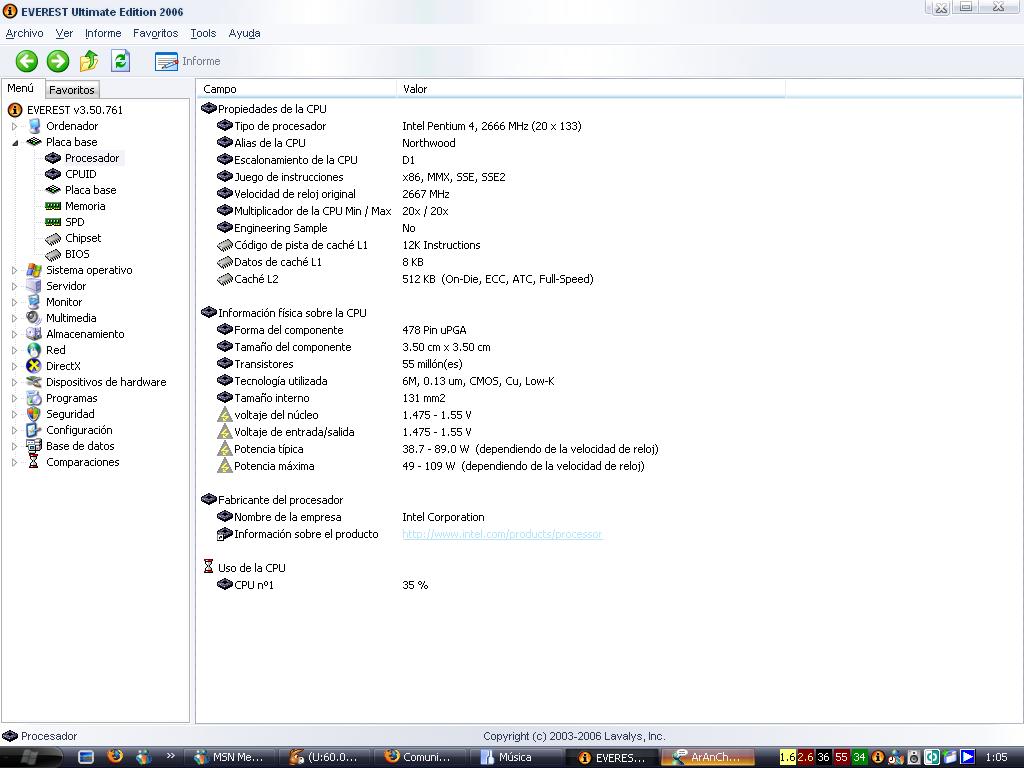Click the EVEREST info icon at the tree root
The image size is (1024, 768).
(x=15, y=110)
